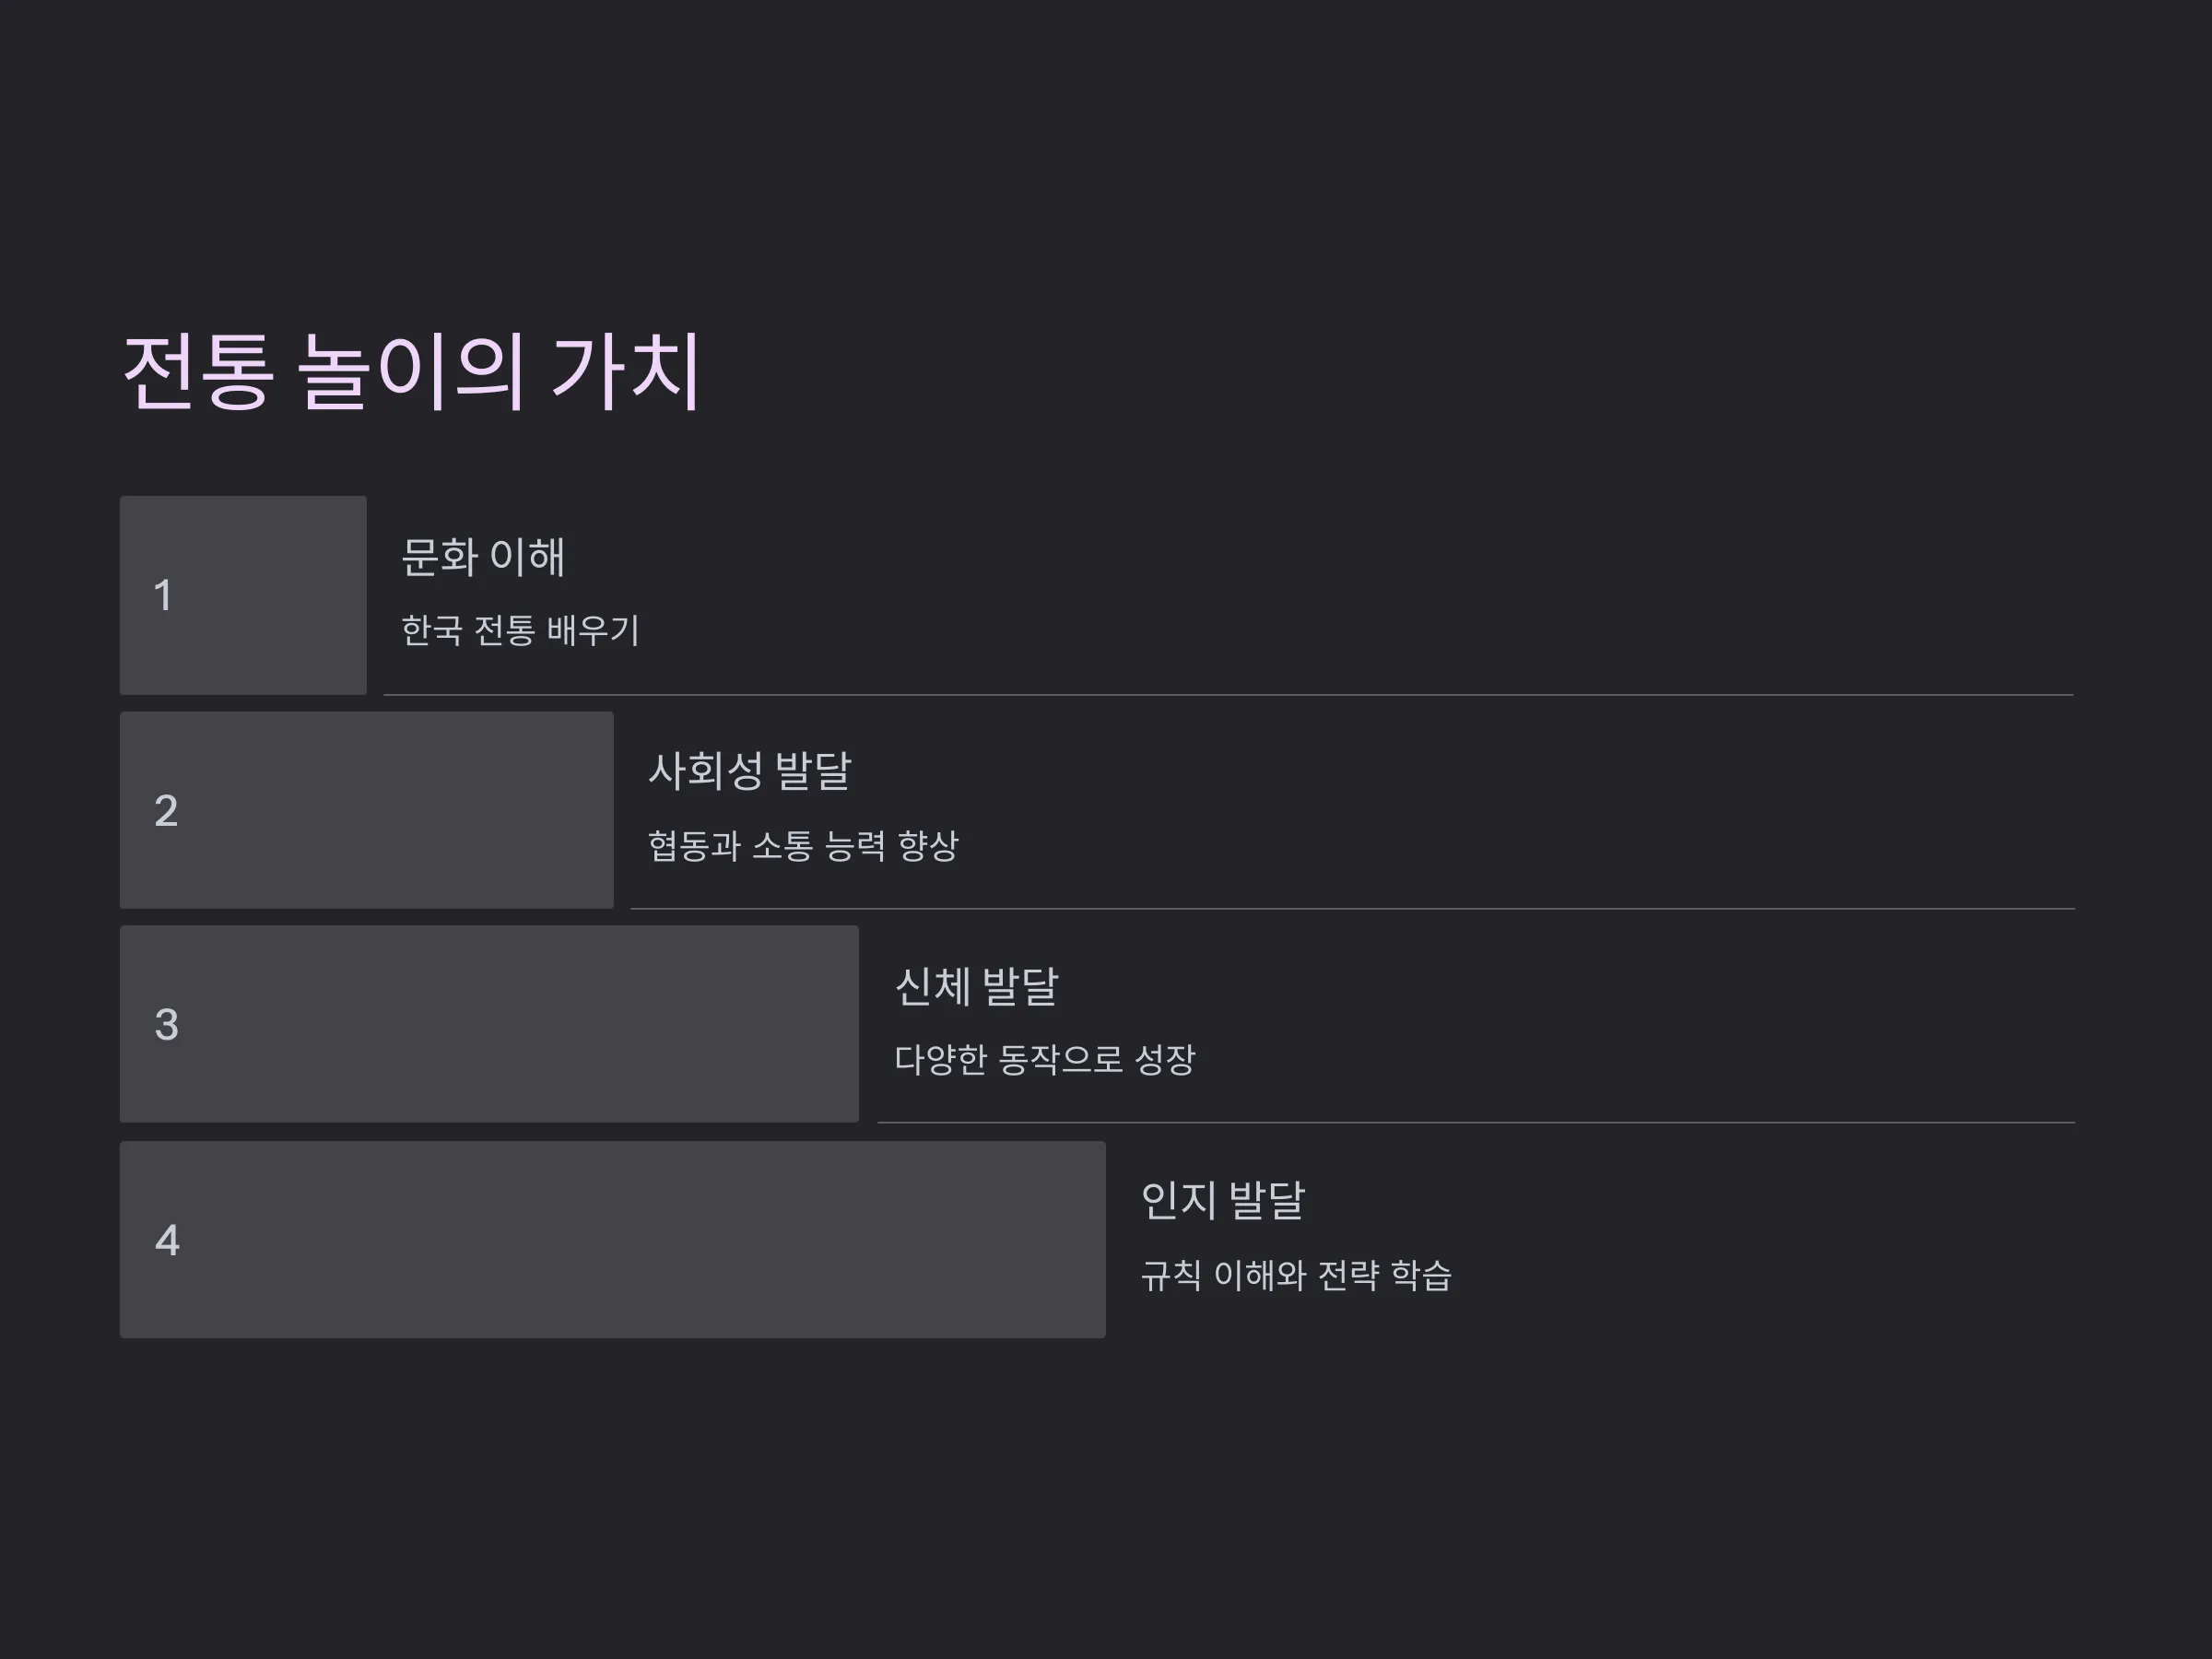The image size is (2212, 1659).
Task: Click the number 3 label
Action: (x=166, y=1025)
